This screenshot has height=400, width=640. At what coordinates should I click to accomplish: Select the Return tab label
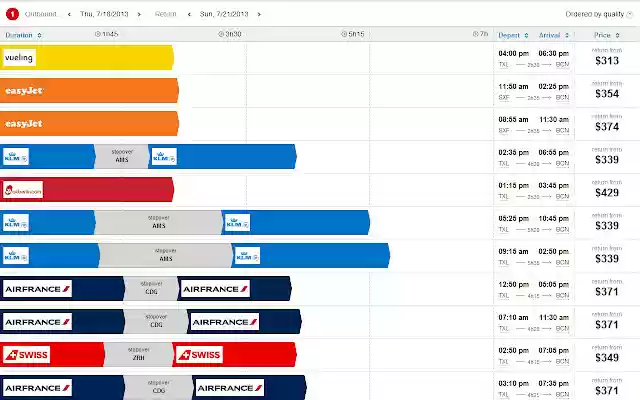coord(165,14)
